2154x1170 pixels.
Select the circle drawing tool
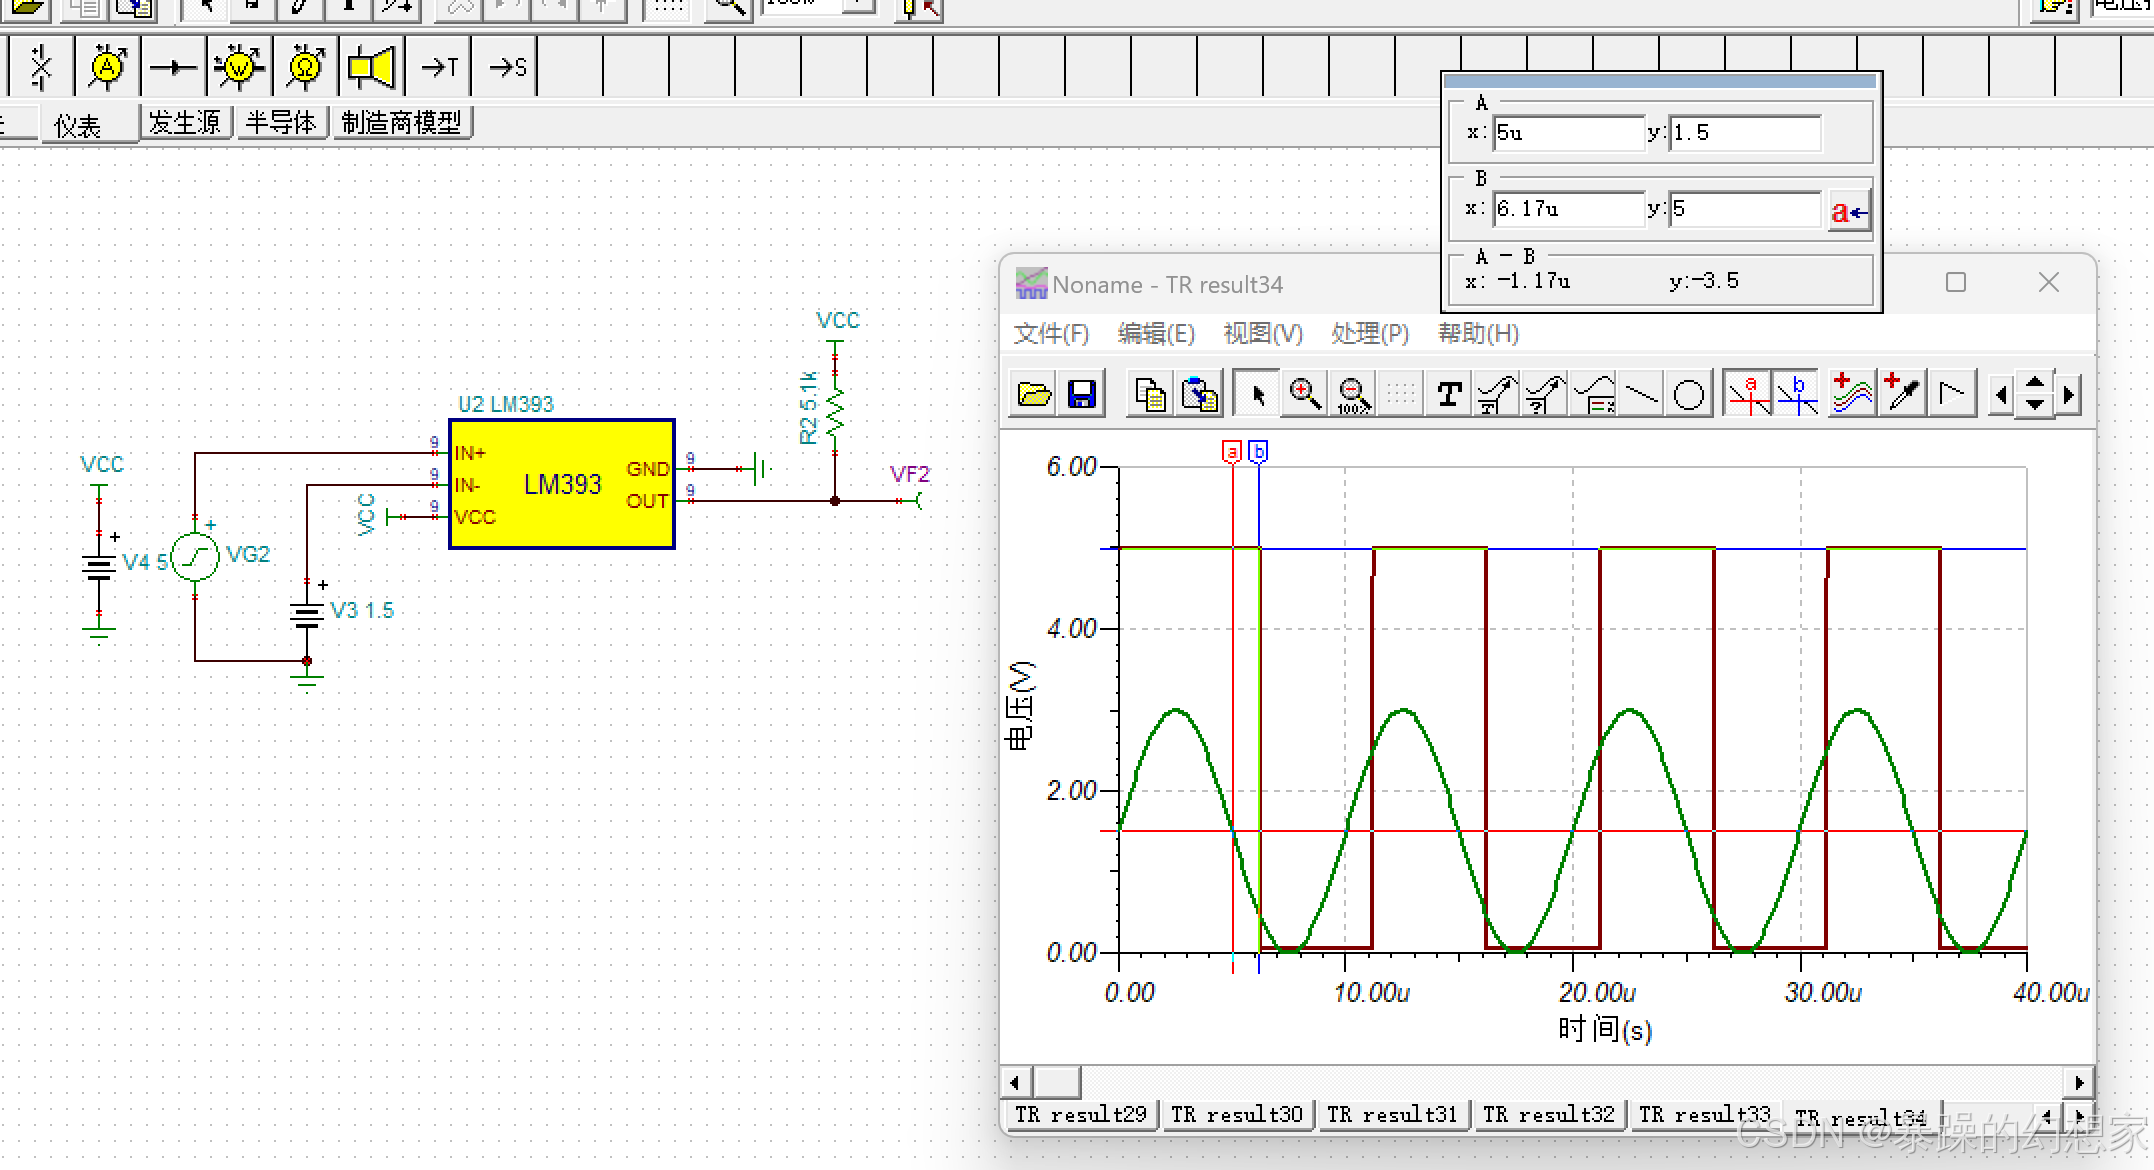coord(1689,395)
